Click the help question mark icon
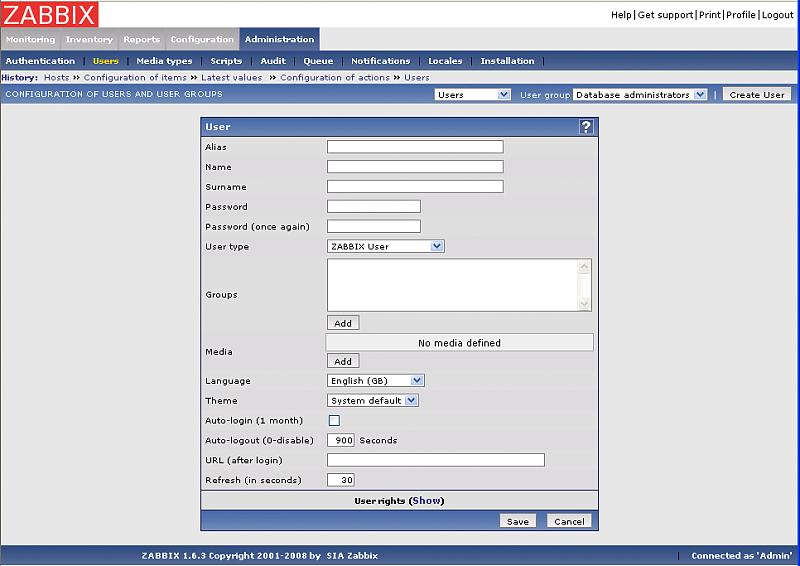Image resolution: width=800 pixels, height=566 pixels. point(586,127)
